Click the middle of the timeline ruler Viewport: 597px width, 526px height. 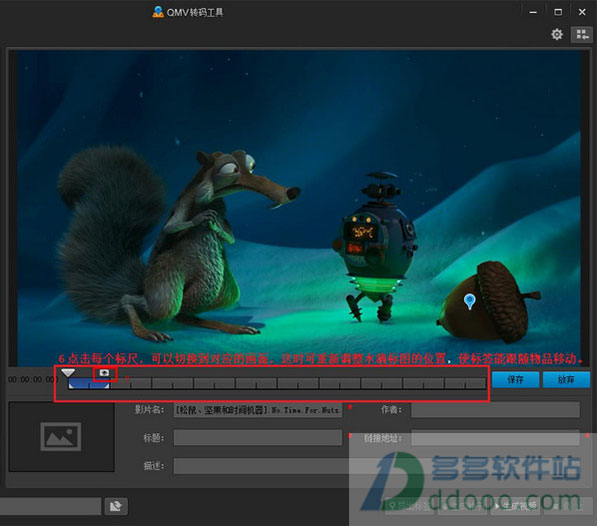[x=277, y=383]
